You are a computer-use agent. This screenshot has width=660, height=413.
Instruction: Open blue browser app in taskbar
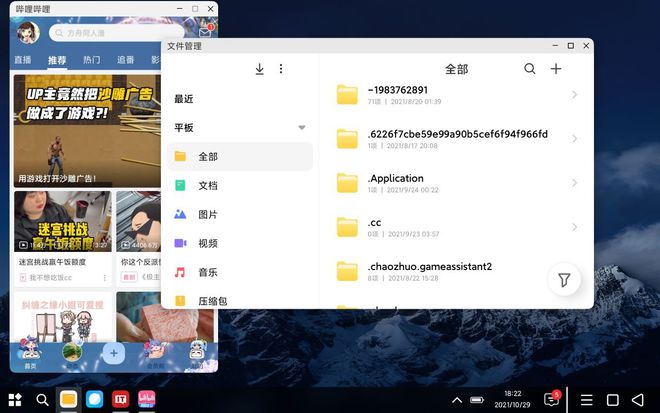(95, 400)
